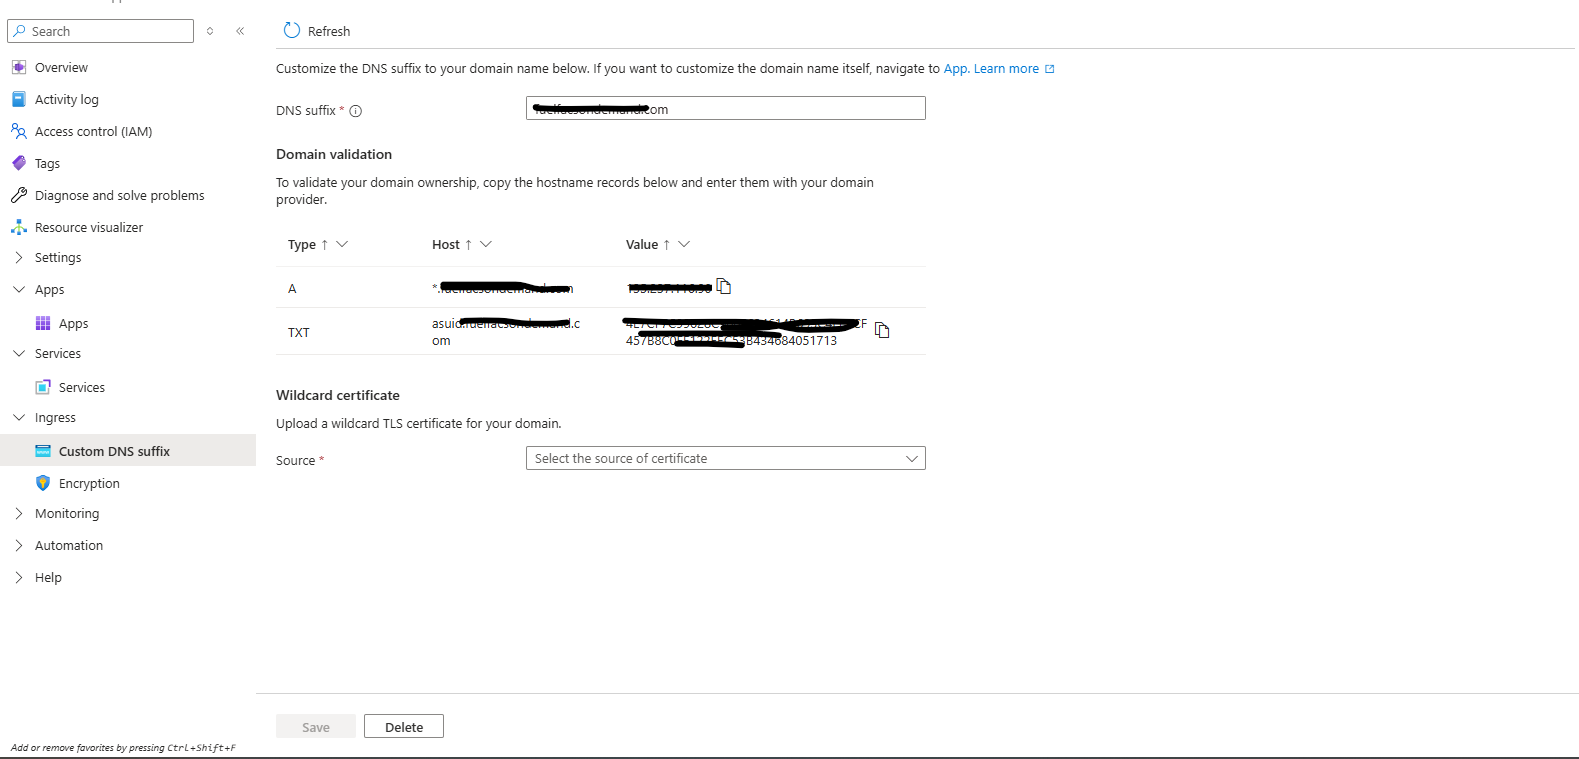Click the Services icon in sidebar
Viewport: 1579px width, 759px height.
click(x=43, y=387)
